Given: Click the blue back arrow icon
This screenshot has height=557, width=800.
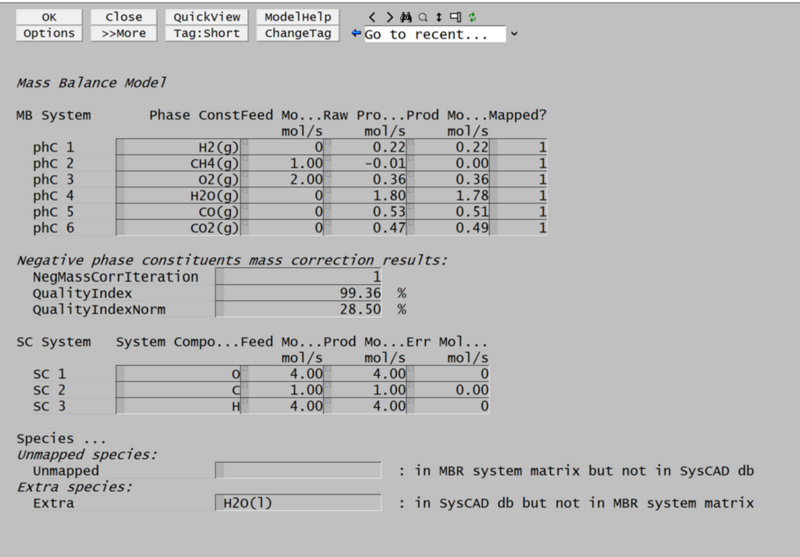Looking at the screenshot, I should (x=356, y=33).
